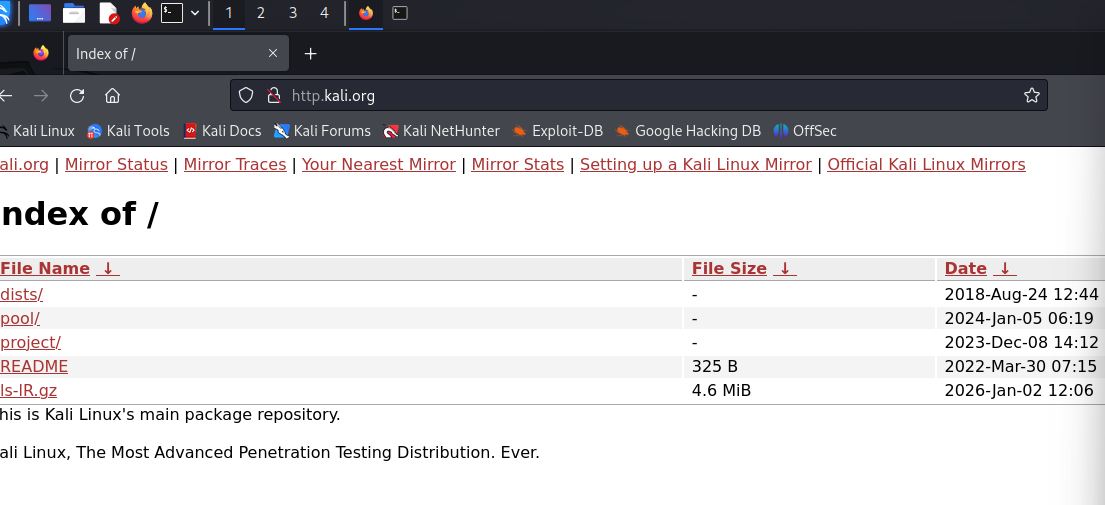Click the date '2022-Mar-30 07:15'

click(1020, 367)
